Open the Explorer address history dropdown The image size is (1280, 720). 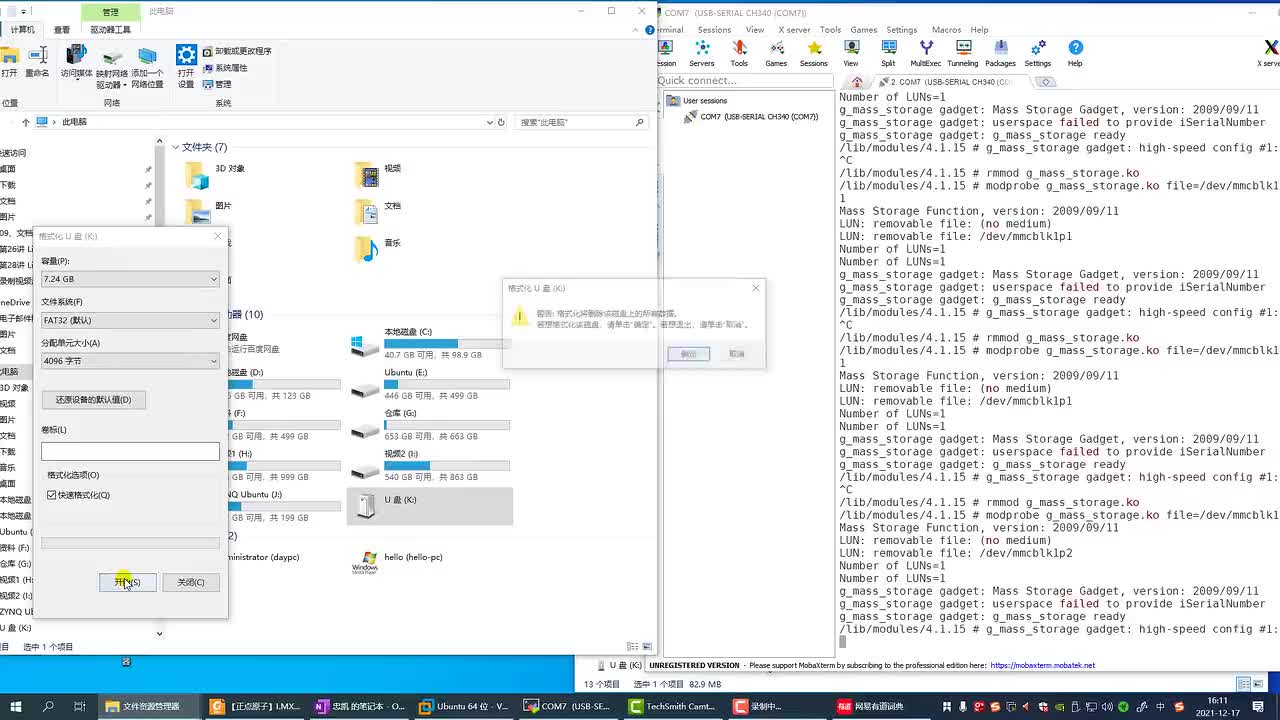(x=489, y=122)
